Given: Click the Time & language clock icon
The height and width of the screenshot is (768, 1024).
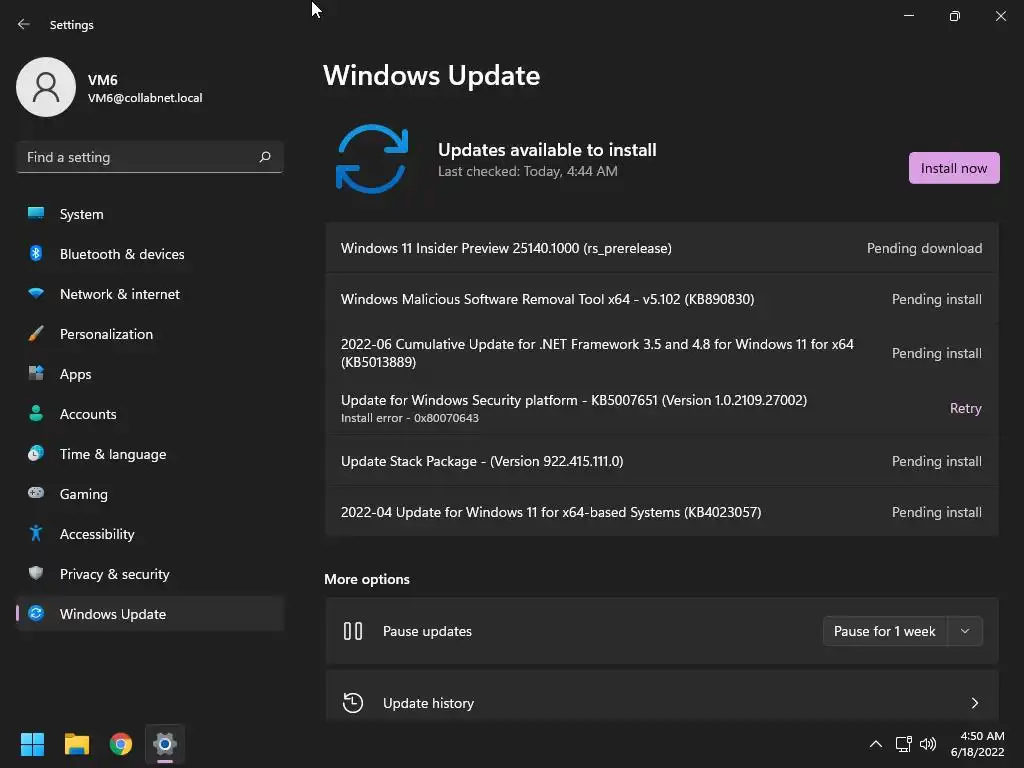Looking at the screenshot, I should tap(36, 453).
